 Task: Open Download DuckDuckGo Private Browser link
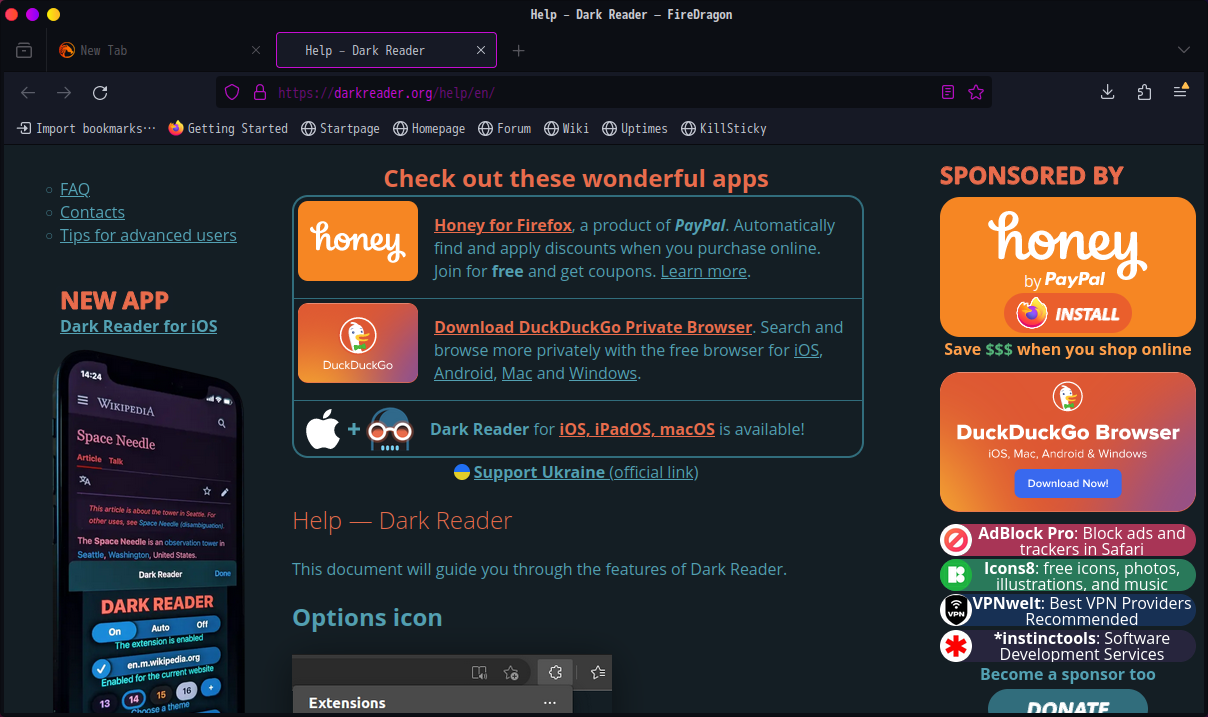coord(593,327)
